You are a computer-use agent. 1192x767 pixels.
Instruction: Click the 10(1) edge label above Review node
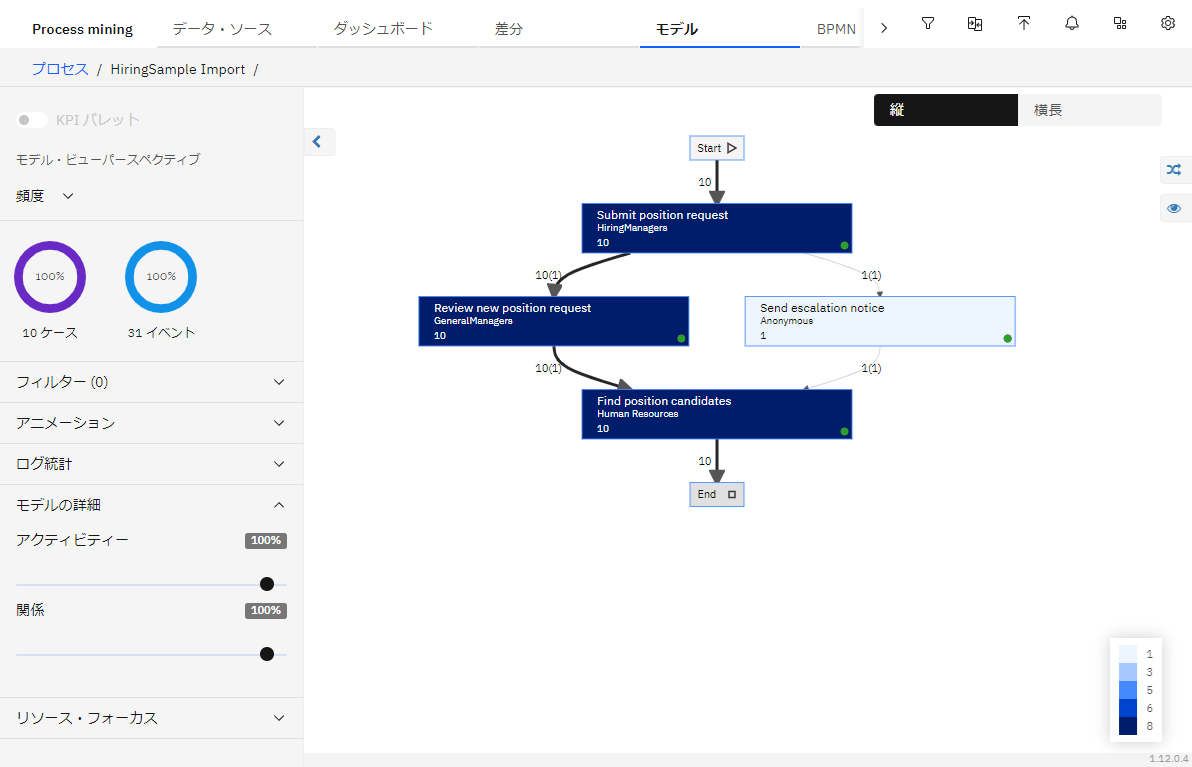pyautogui.click(x=548, y=275)
